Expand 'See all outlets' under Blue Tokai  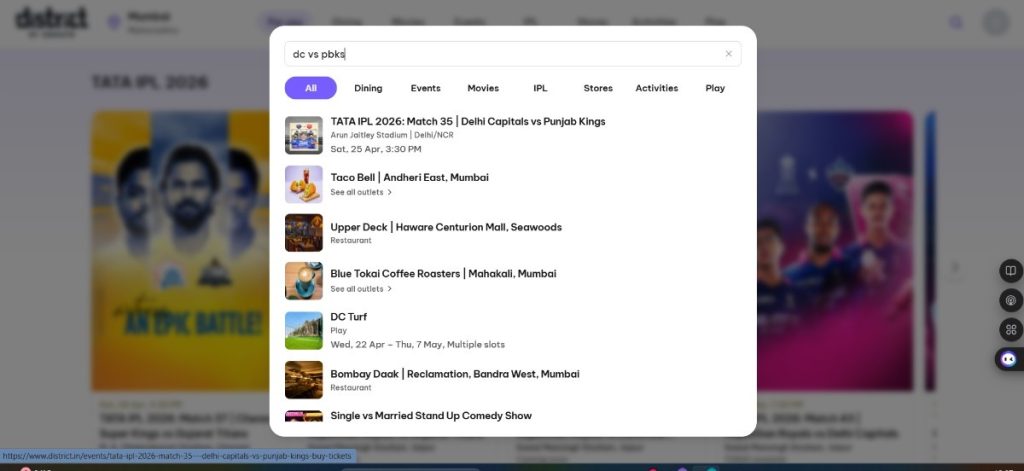tap(361, 289)
